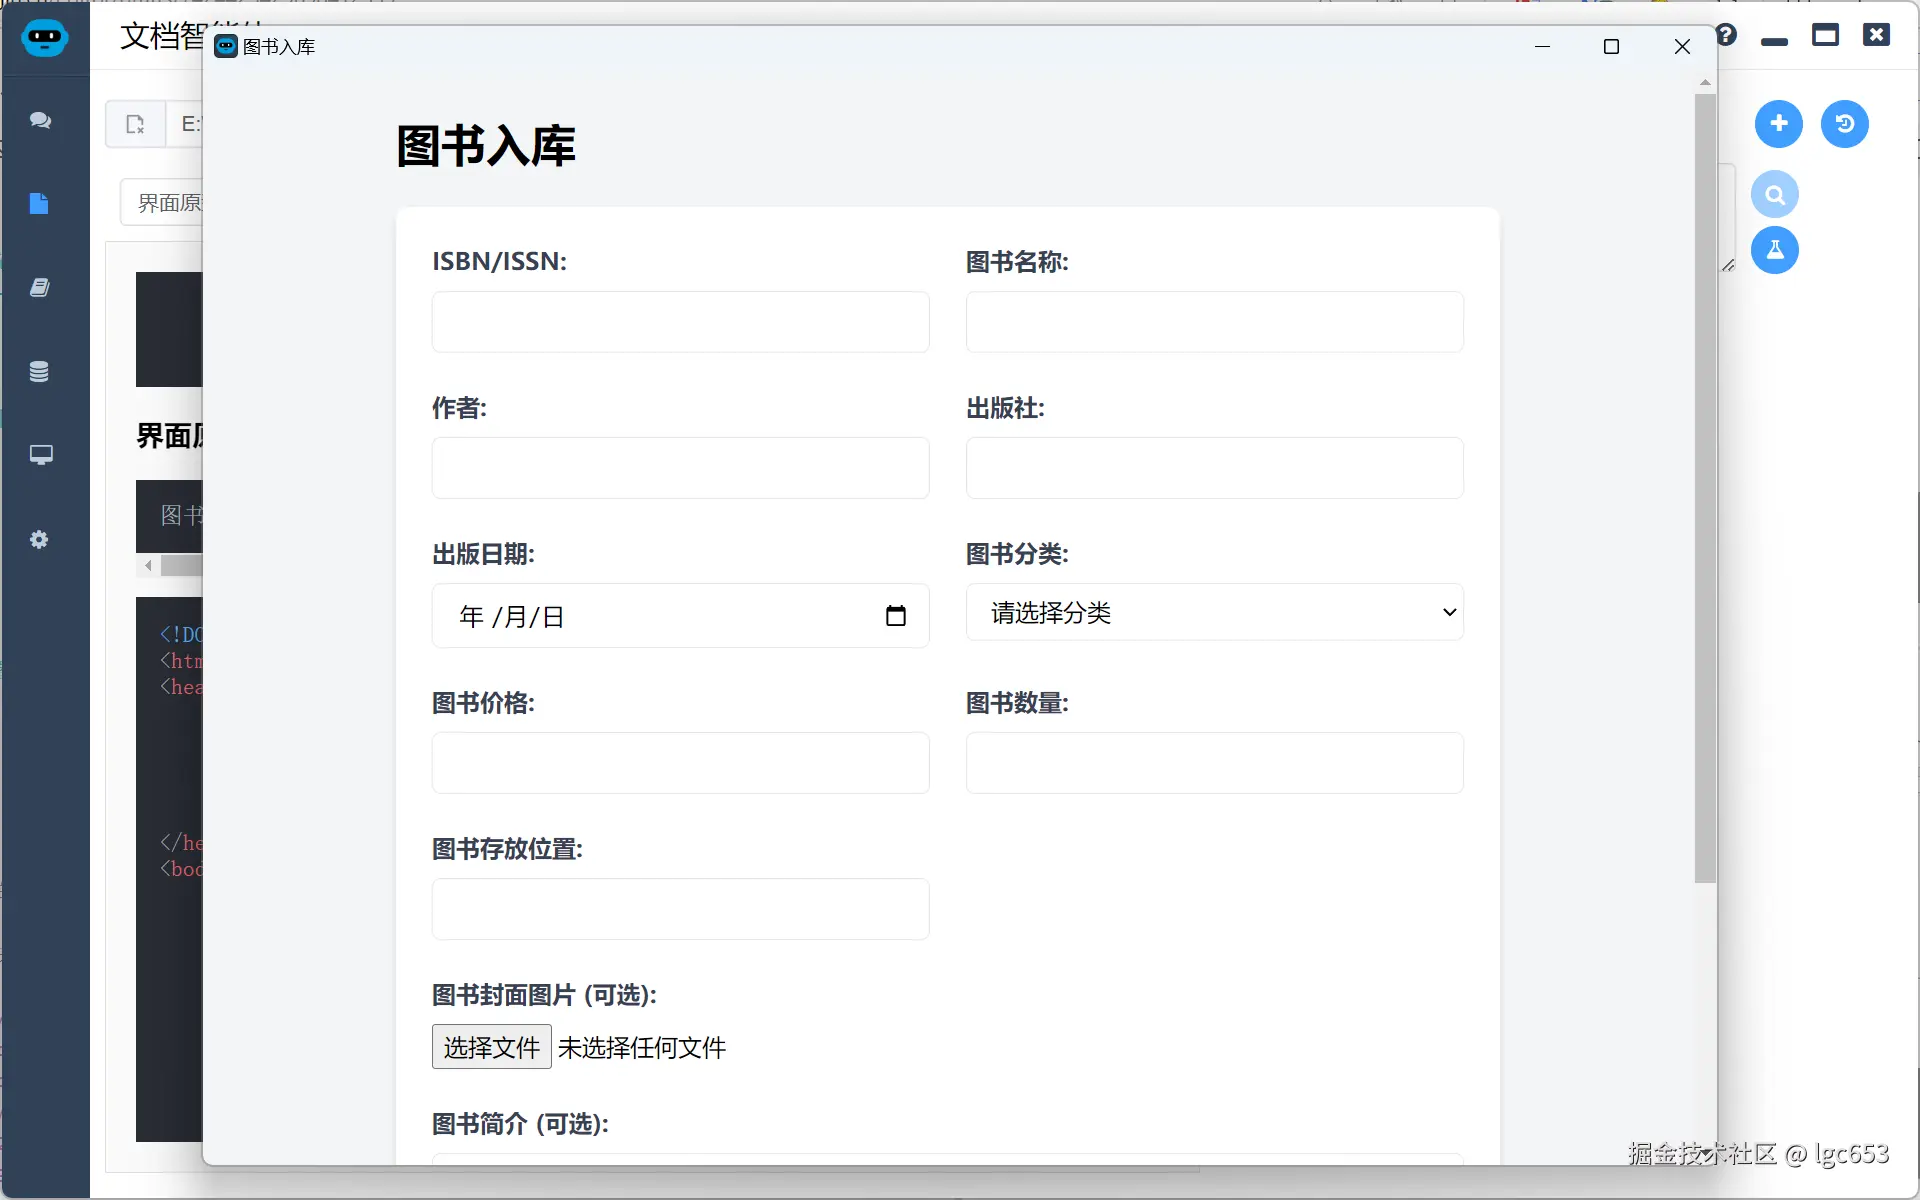Viewport: 1920px width, 1200px height.
Task: Click the blue plus button
Action: [x=1778, y=124]
